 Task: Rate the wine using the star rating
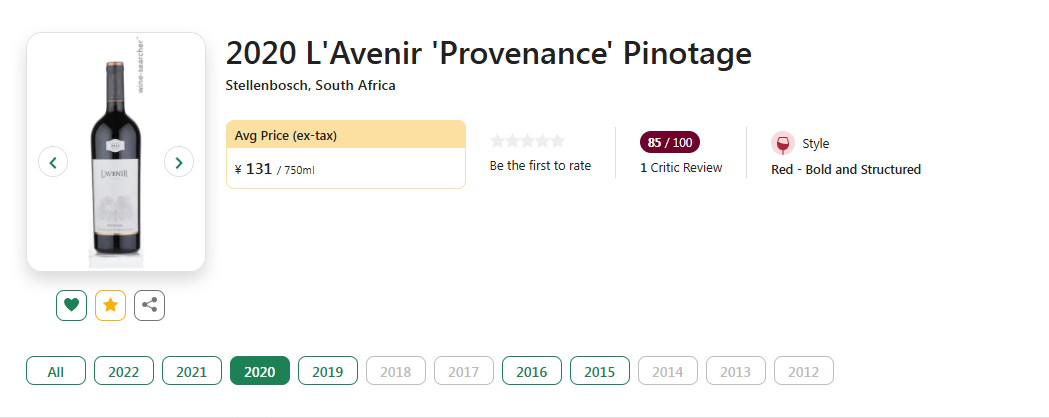click(527, 141)
